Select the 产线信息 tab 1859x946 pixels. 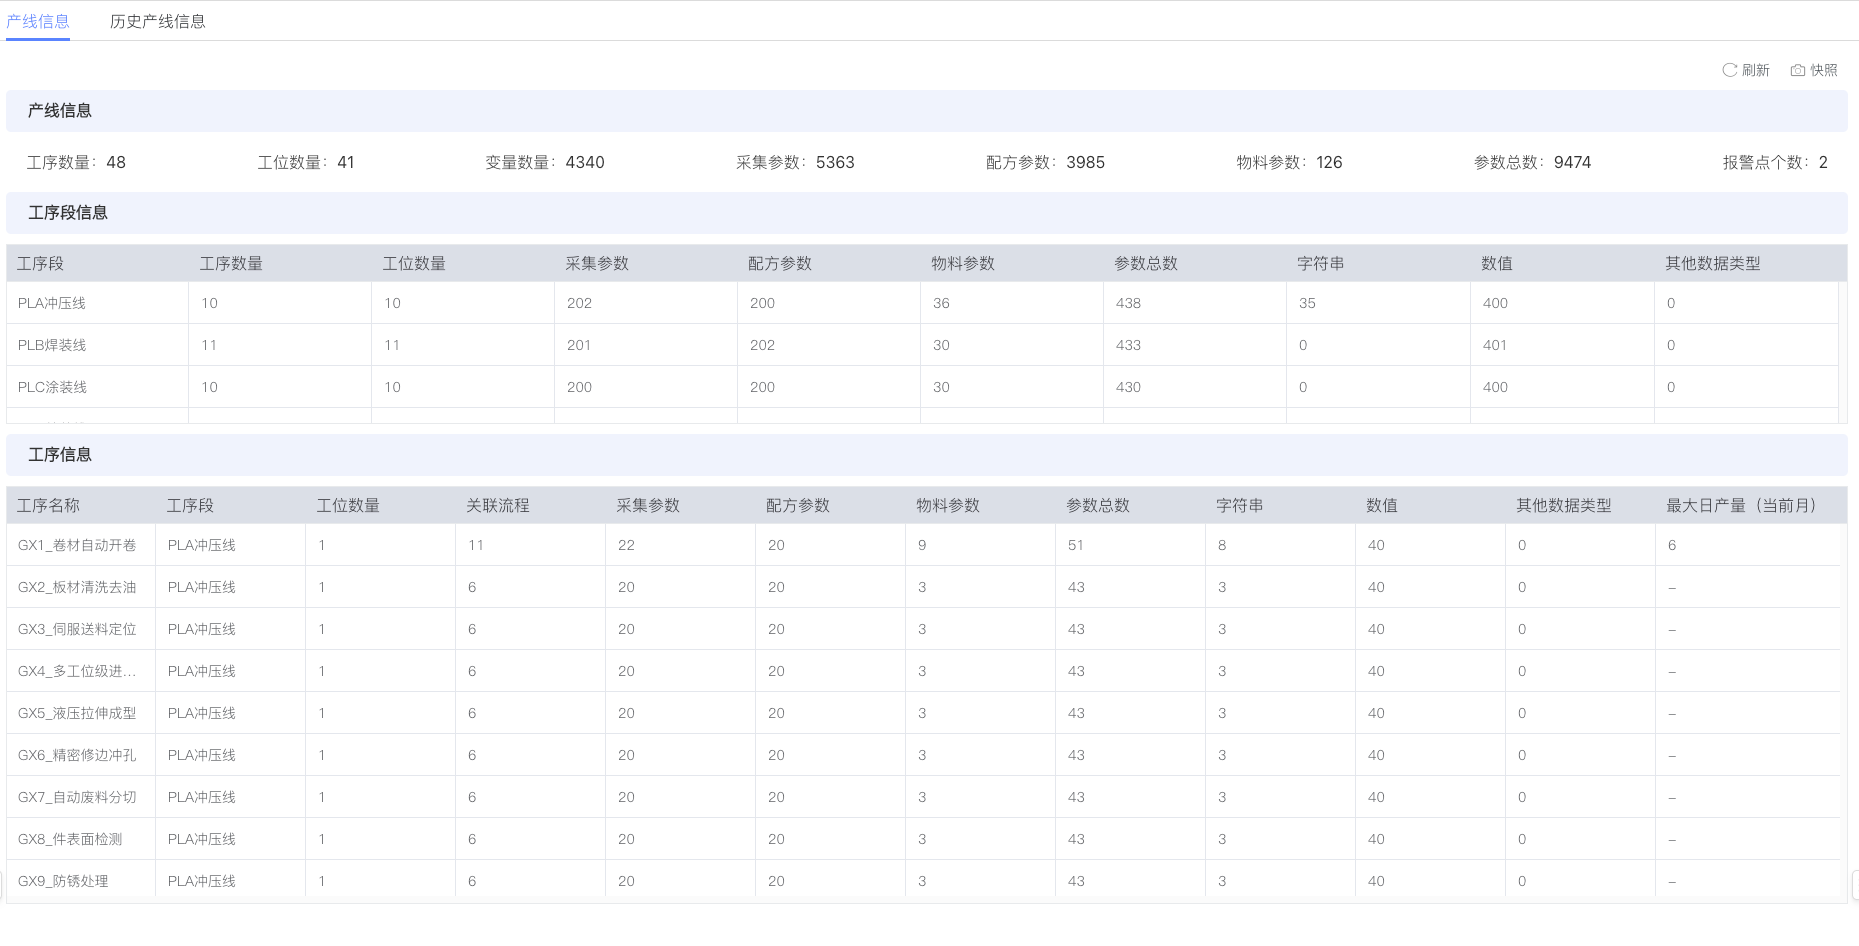click(x=38, y=21)
